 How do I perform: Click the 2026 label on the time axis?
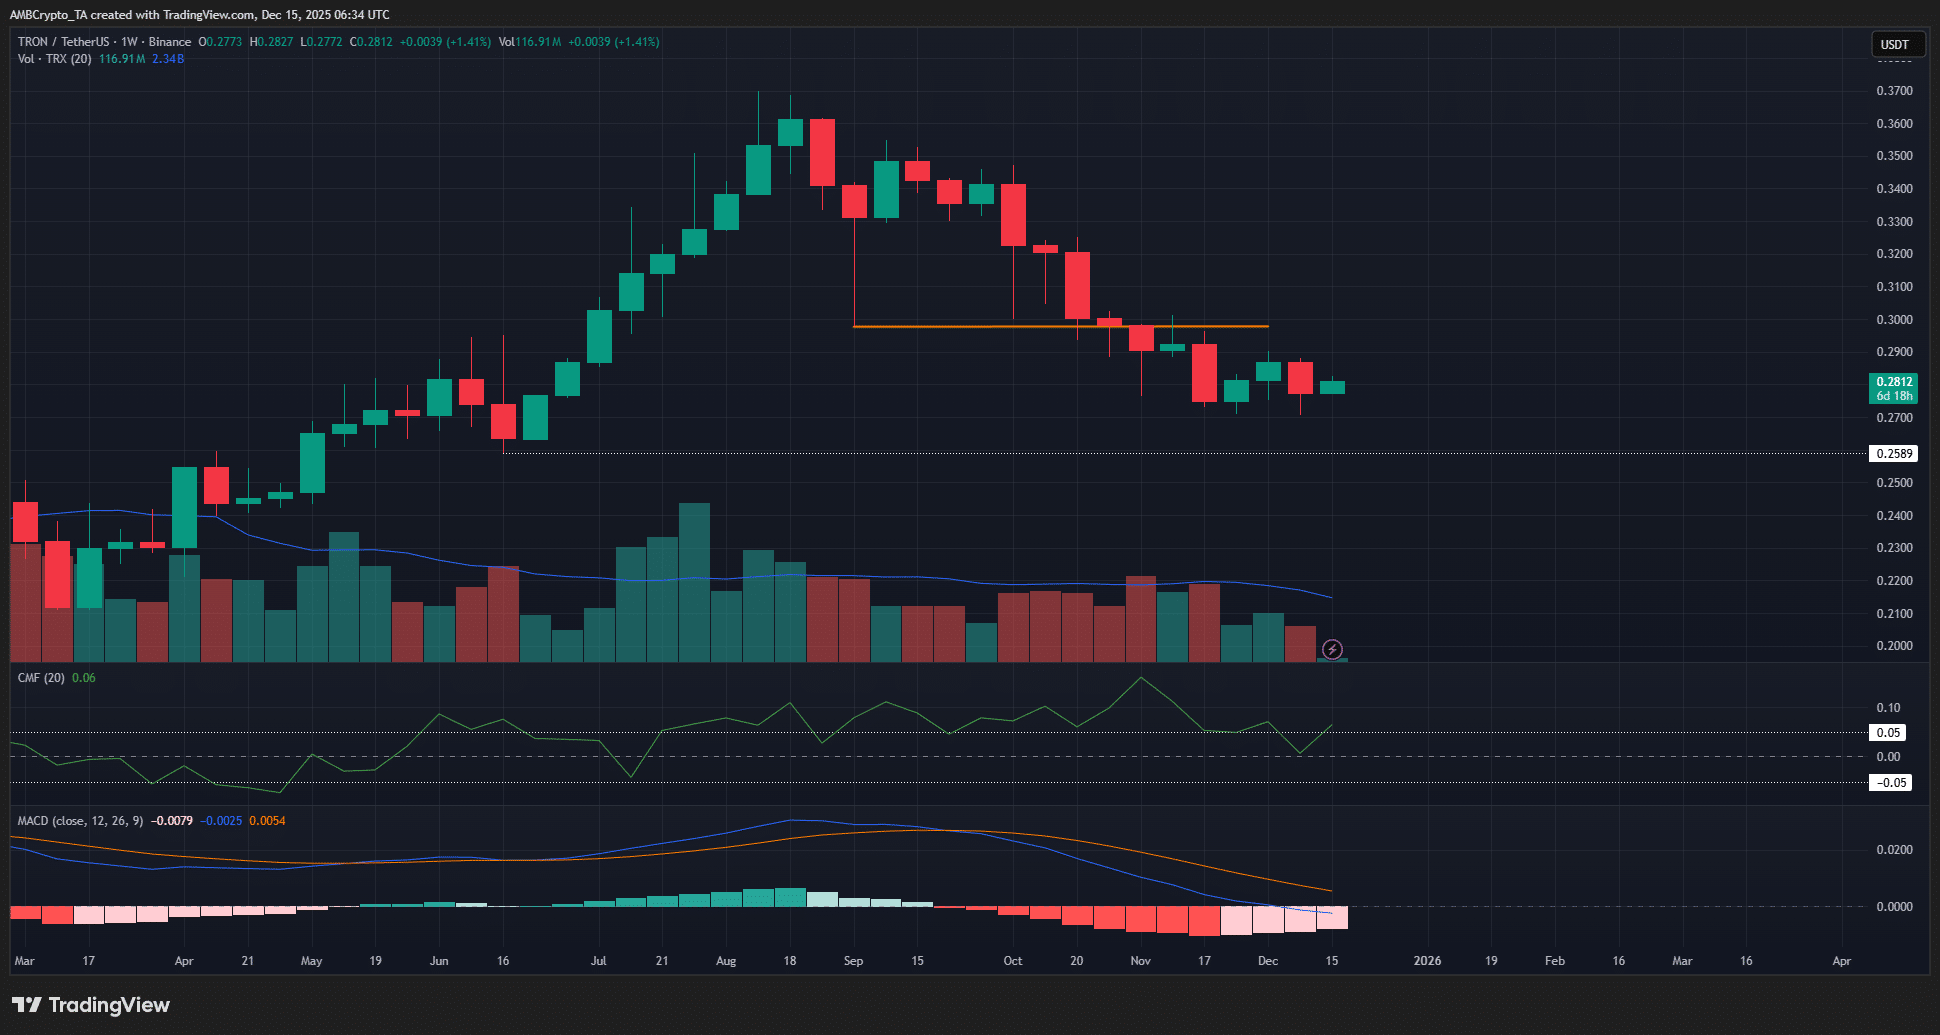point(1428,960)
